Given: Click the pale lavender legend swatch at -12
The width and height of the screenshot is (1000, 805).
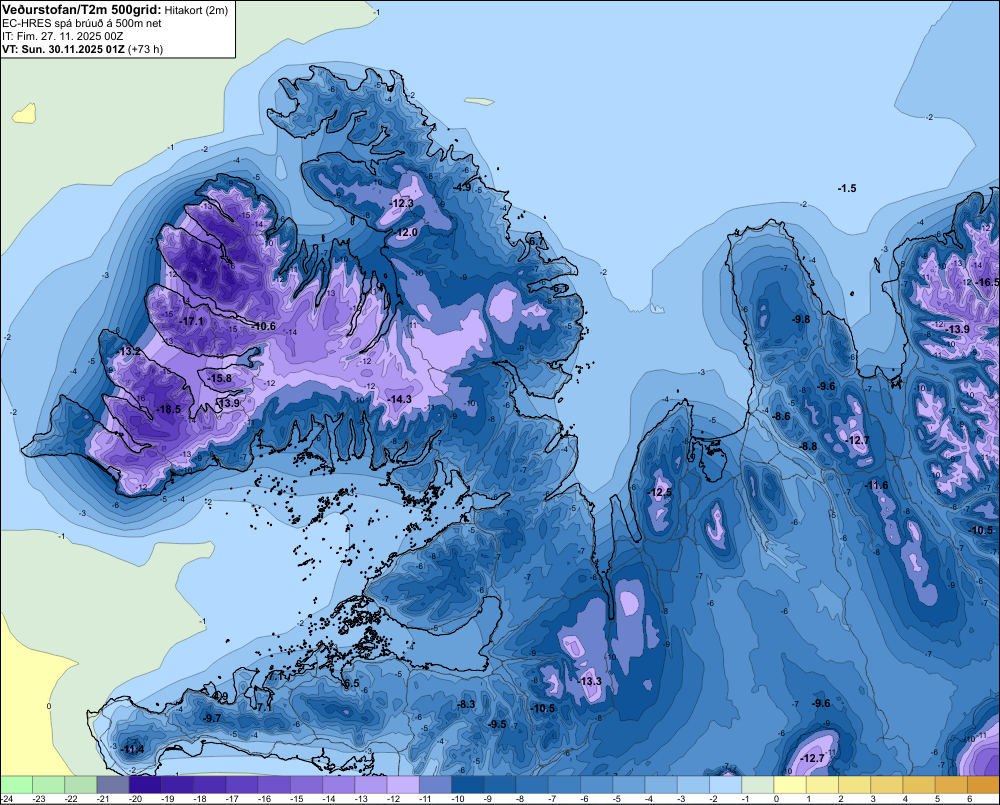Looking at the screenshot, I should (403, 784).
